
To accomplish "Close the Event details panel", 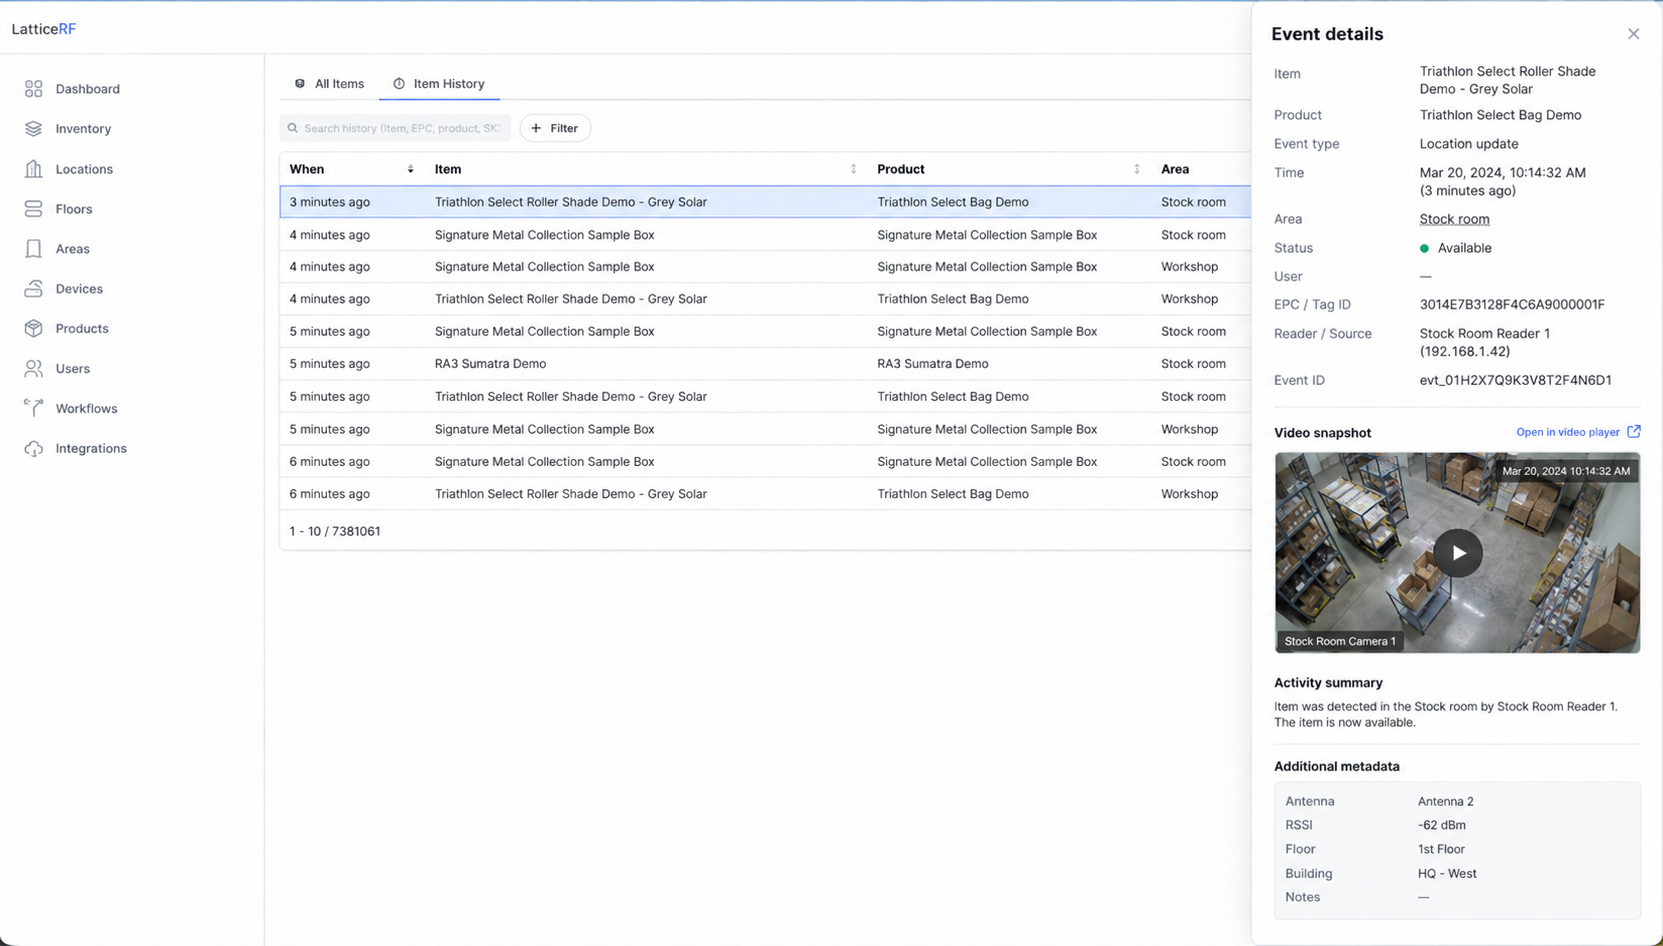I will pos(1633,34).
